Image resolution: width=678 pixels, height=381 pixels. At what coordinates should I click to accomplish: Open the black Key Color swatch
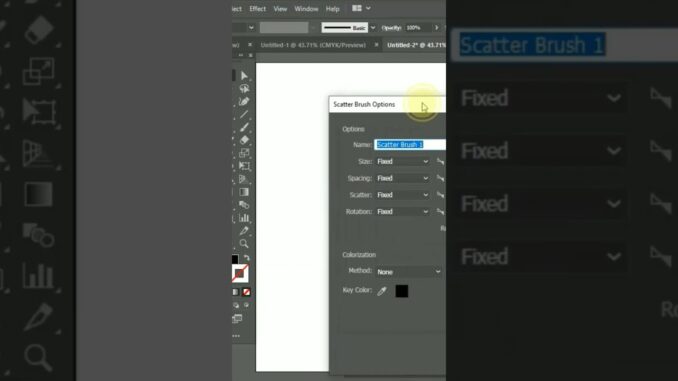pos(402,291)
